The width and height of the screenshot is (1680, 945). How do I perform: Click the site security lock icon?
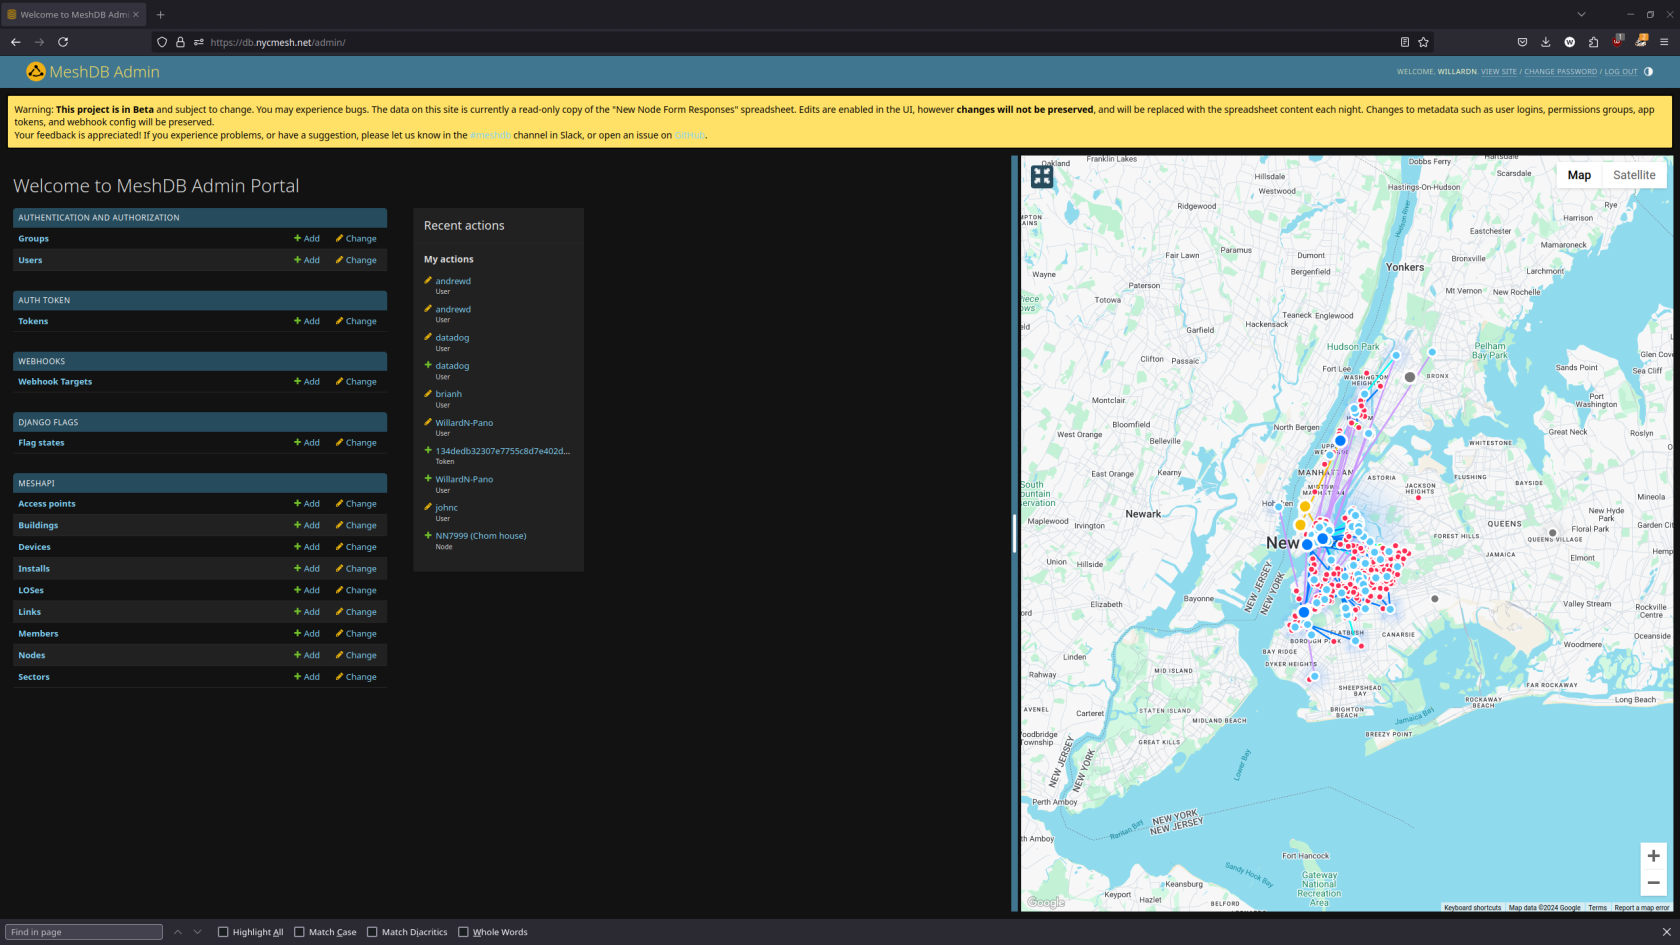(180, 42)
